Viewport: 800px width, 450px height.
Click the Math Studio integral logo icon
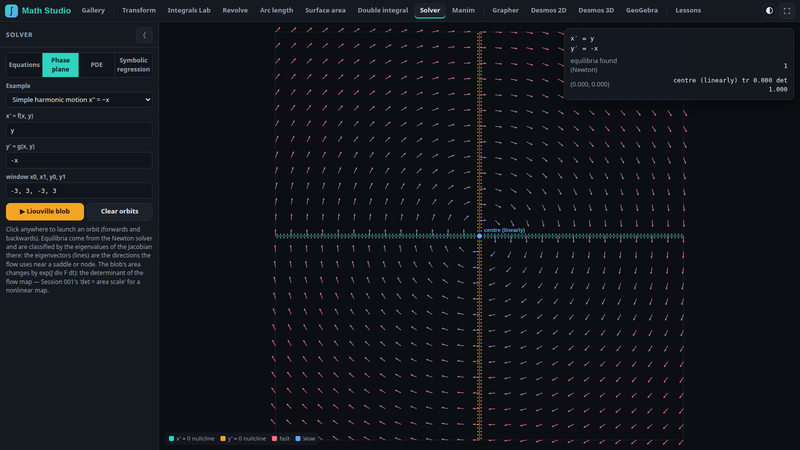[x=11, y=10]
